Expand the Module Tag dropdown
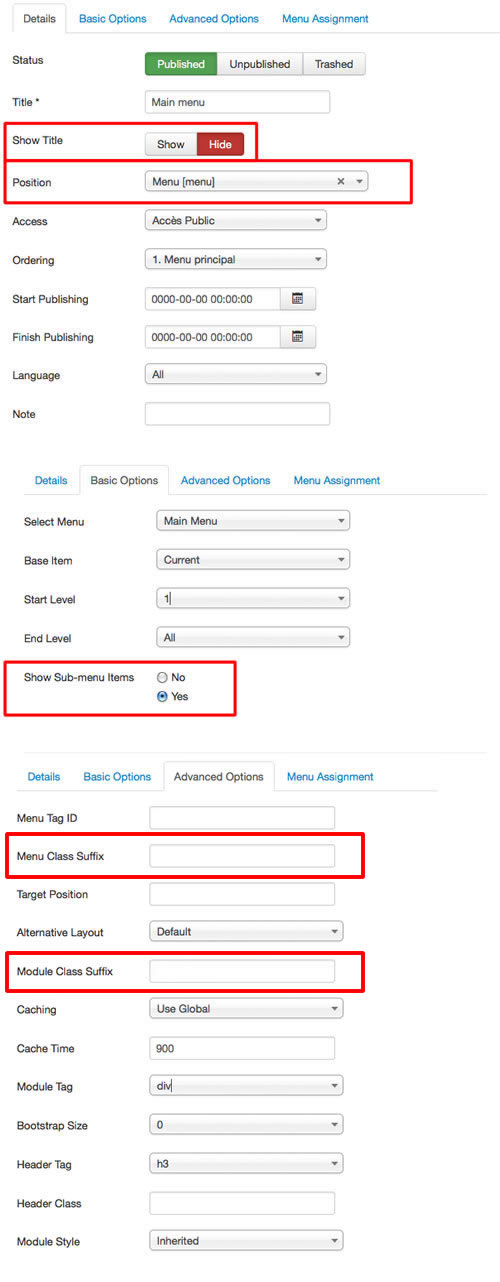This screenshot has height=1282, width=500. click(x=246, y=1086)
